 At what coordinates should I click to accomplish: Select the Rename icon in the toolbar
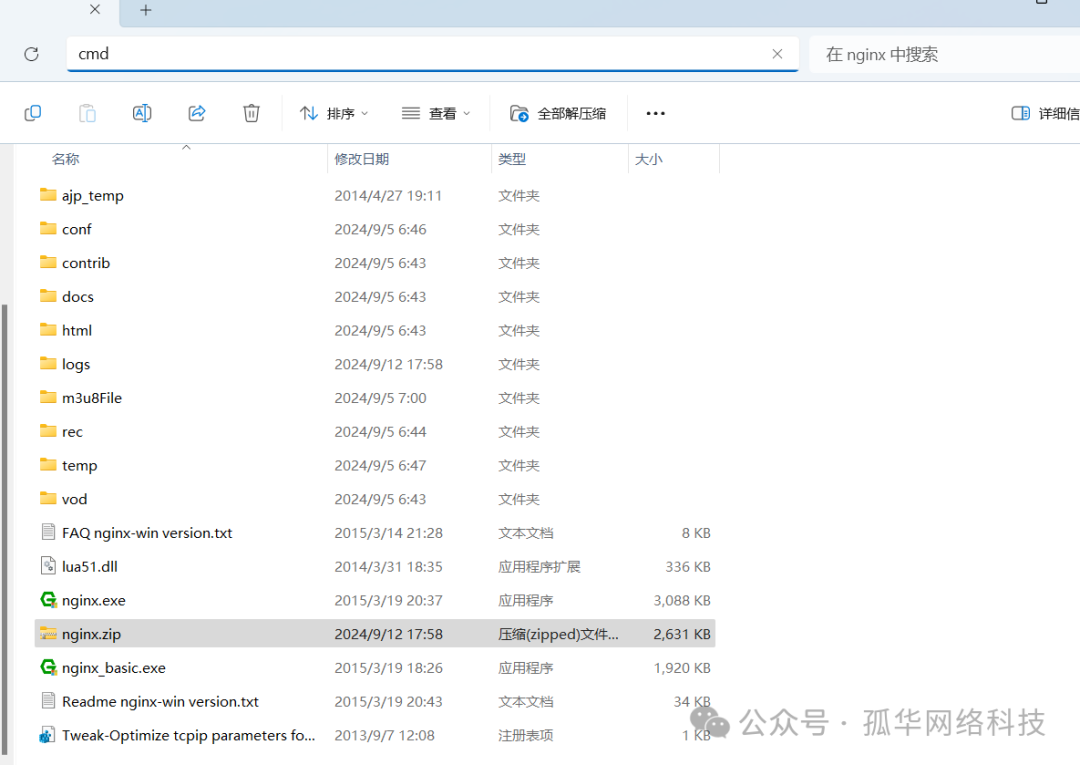pyautogui.click(x=141, y=113)
